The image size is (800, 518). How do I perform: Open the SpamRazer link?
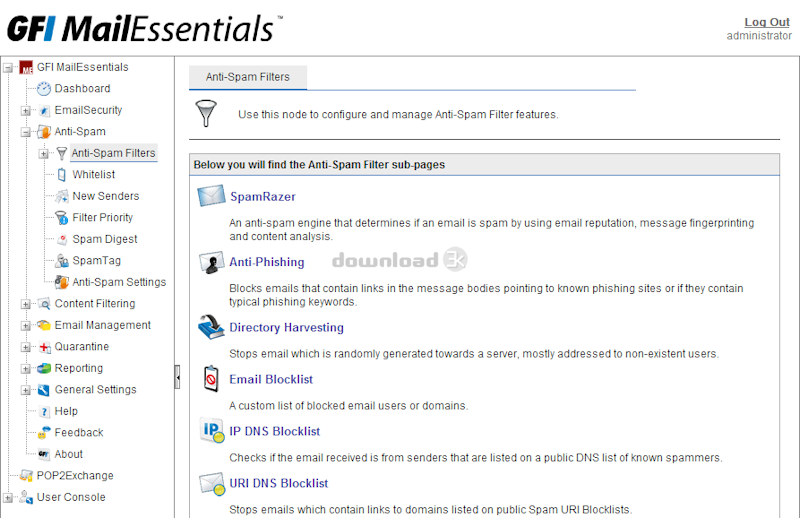(x=263, y=196)
